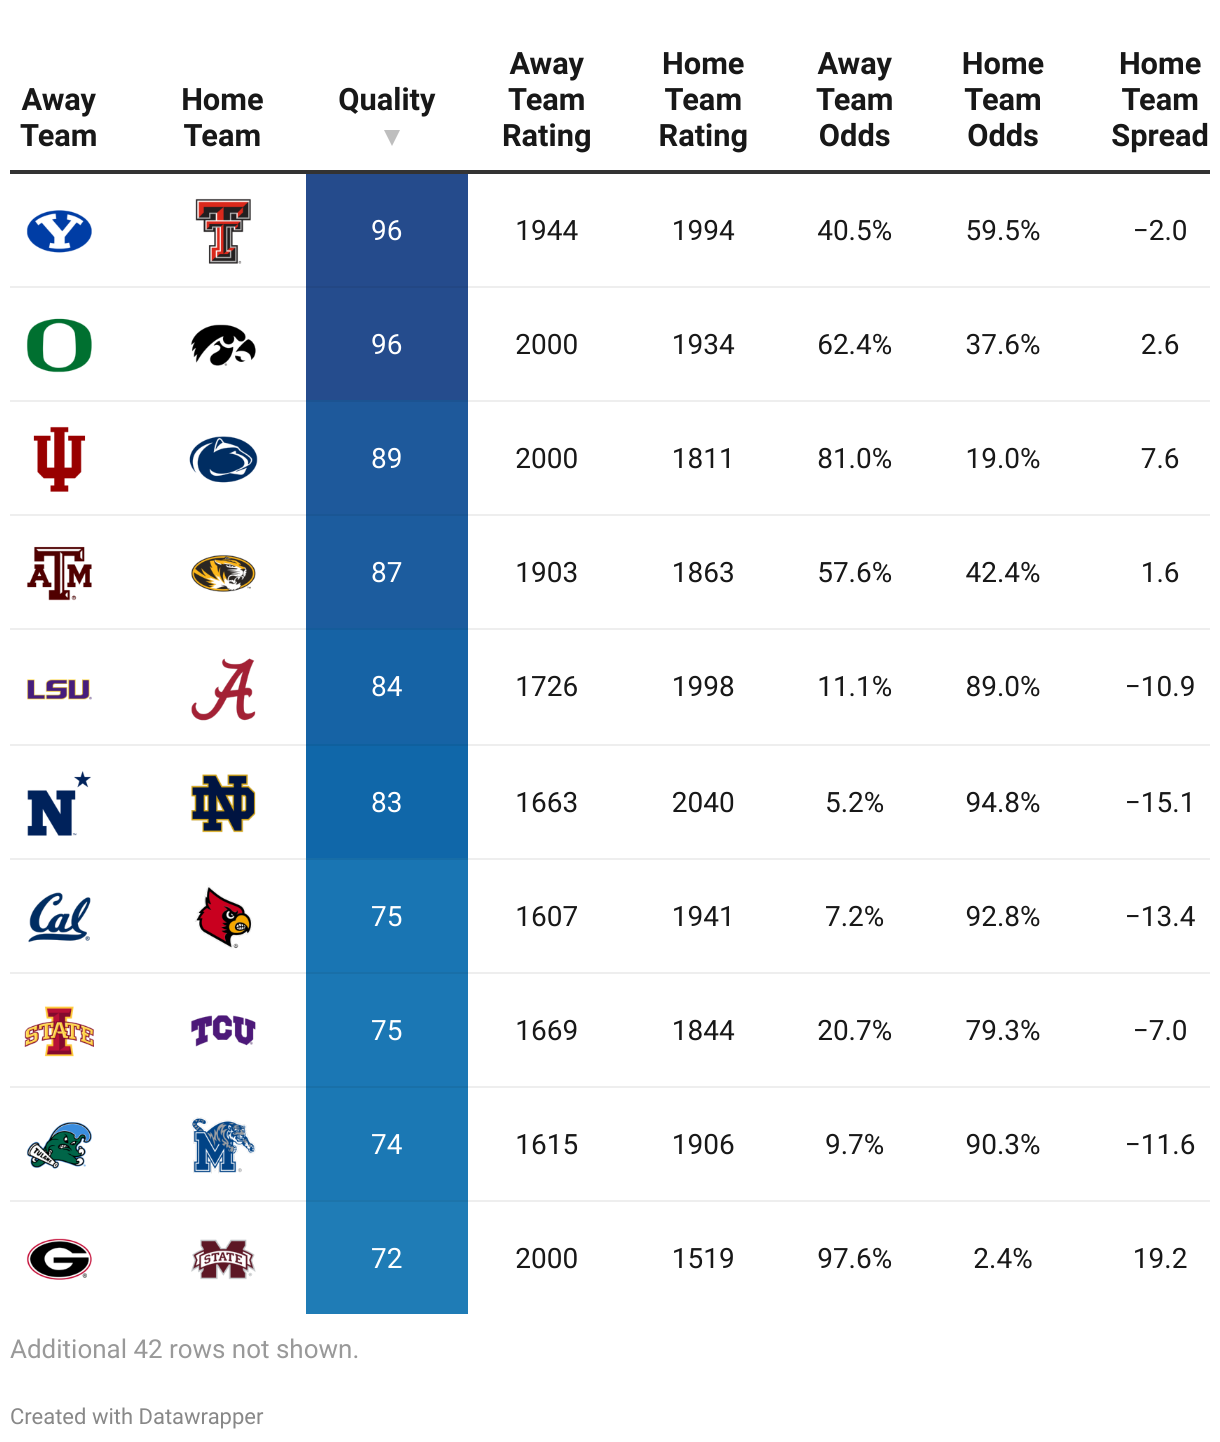Click the Home Team Odds column header
The height and width of the screenshot is (1442, 1220).
[1002, 100]
